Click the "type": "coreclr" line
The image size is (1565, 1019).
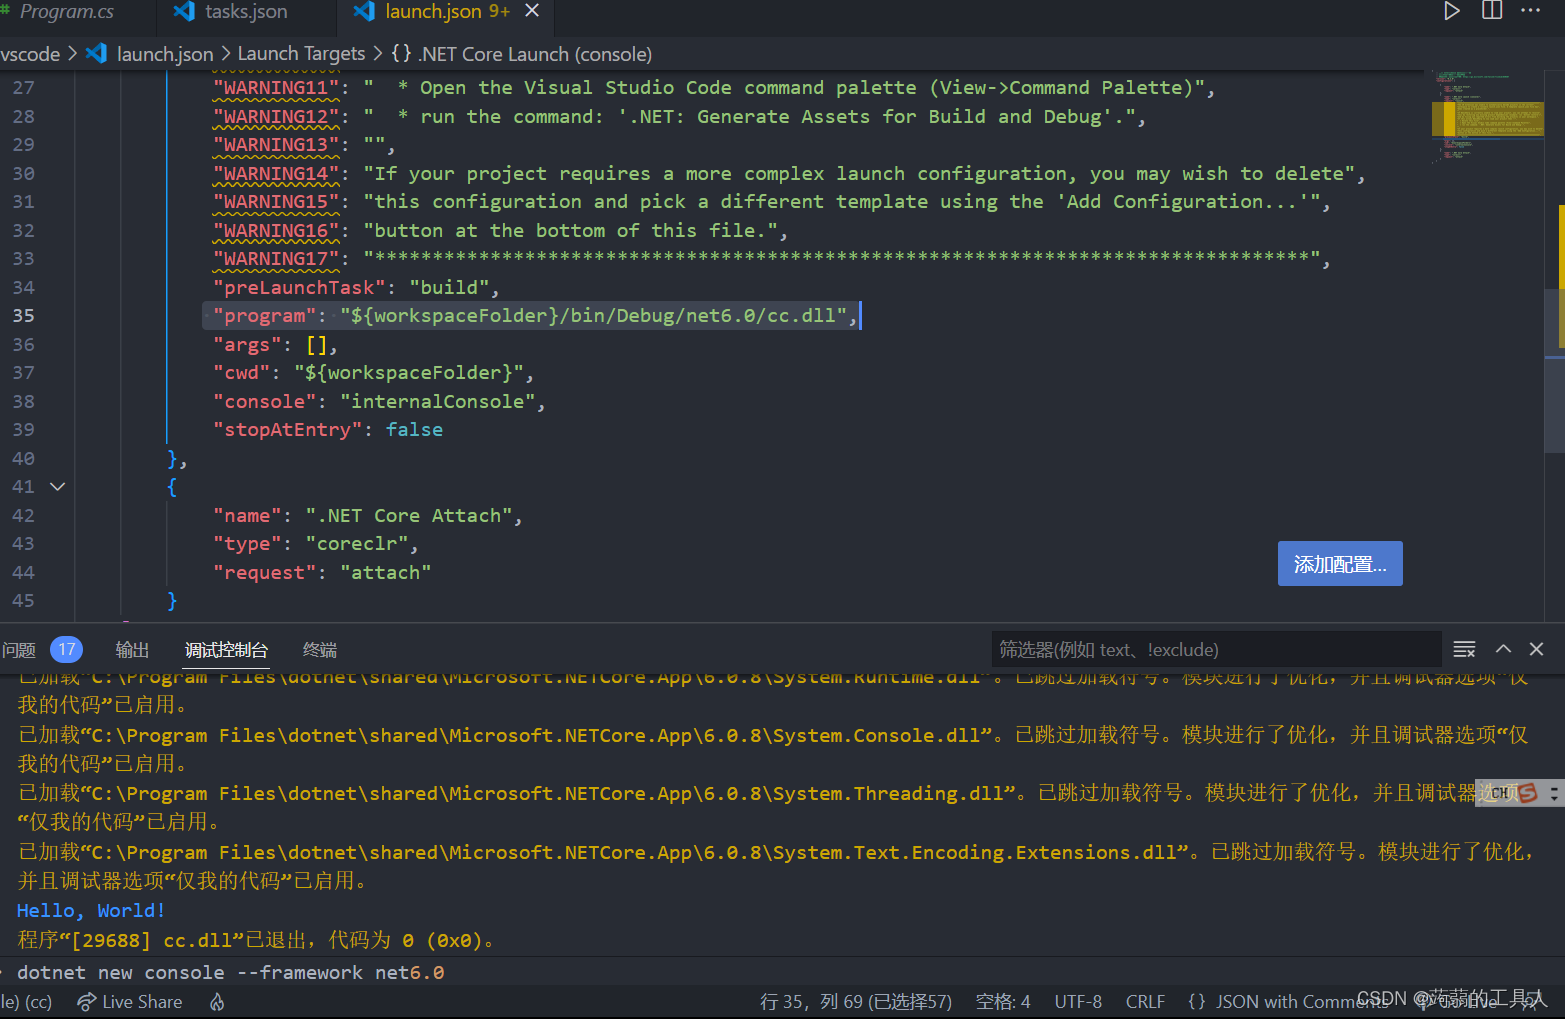click(x=315, y=544)
